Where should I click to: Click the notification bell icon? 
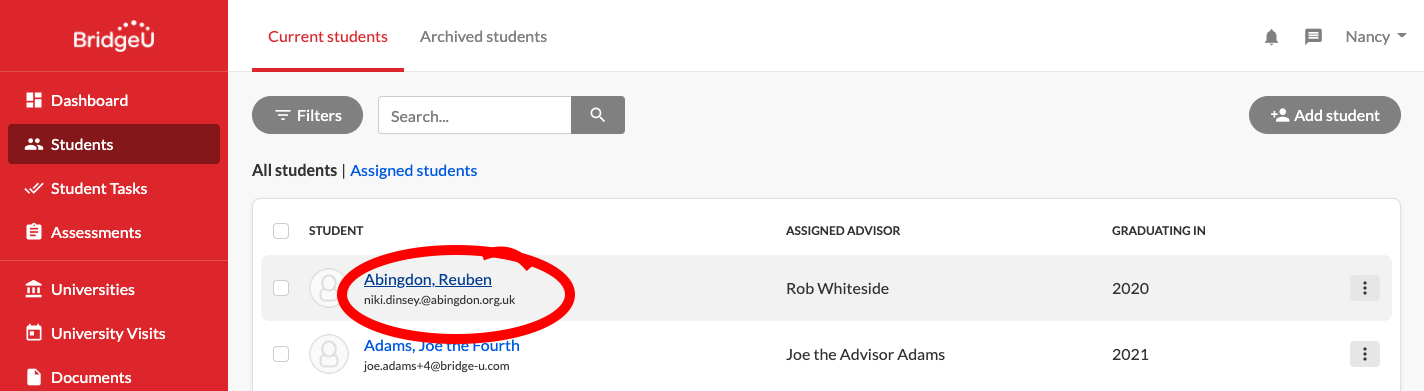(1271, 37)
